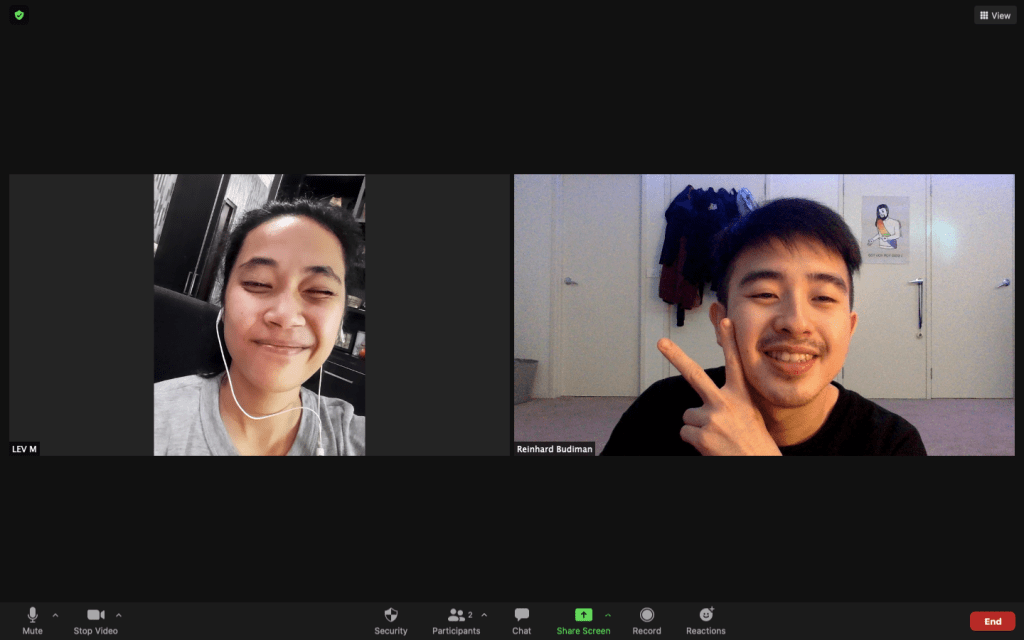Mute the microphone
This screenshot has width=1024, height=640.
click(32, 615)
